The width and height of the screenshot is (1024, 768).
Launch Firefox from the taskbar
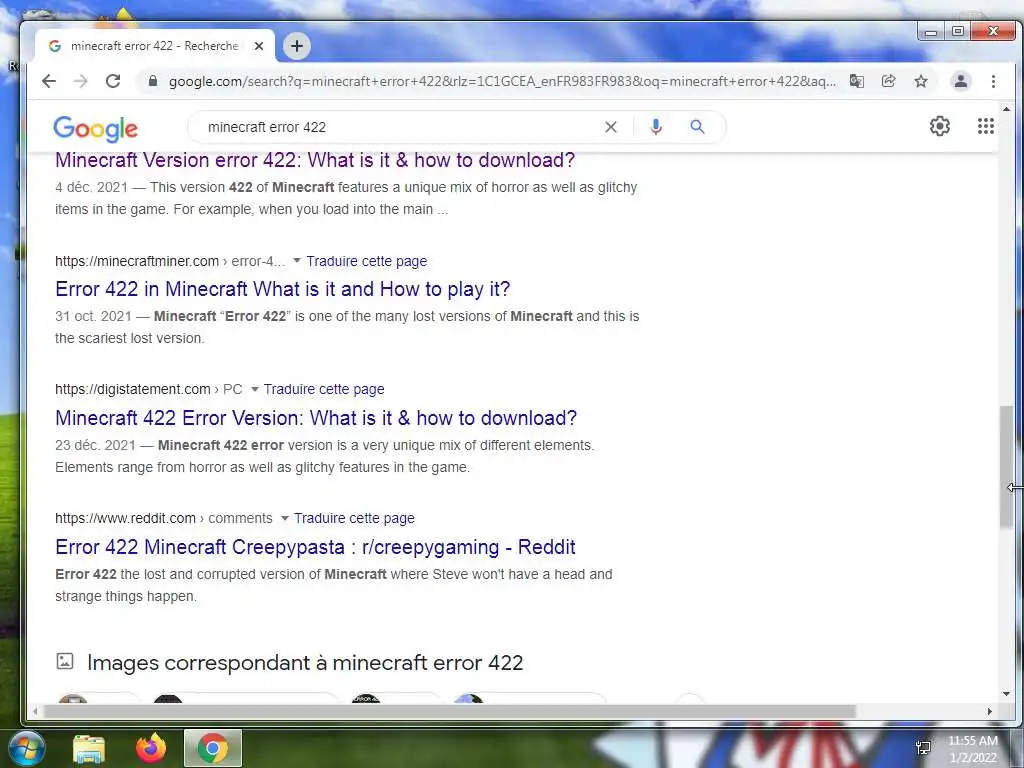151,748
